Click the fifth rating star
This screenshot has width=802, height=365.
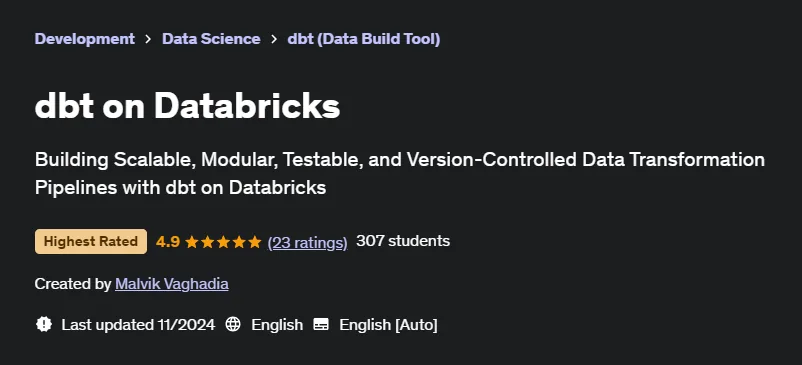(255, 242)
